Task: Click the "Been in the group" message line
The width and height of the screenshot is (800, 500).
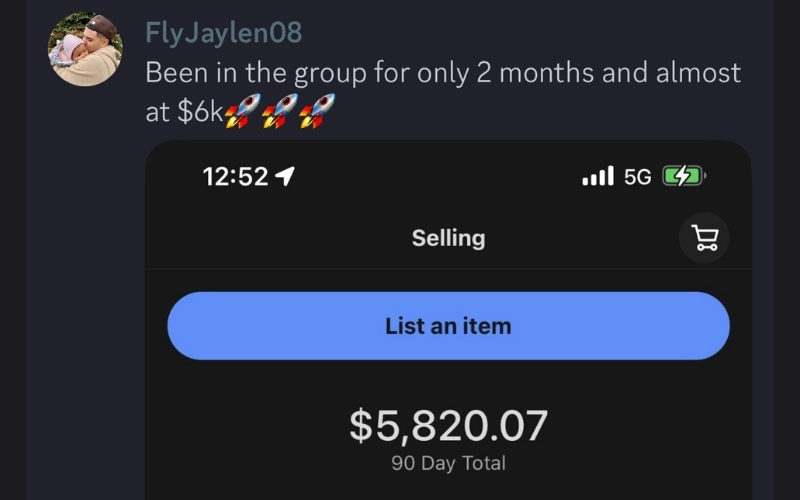Action: tap(443, 73)
